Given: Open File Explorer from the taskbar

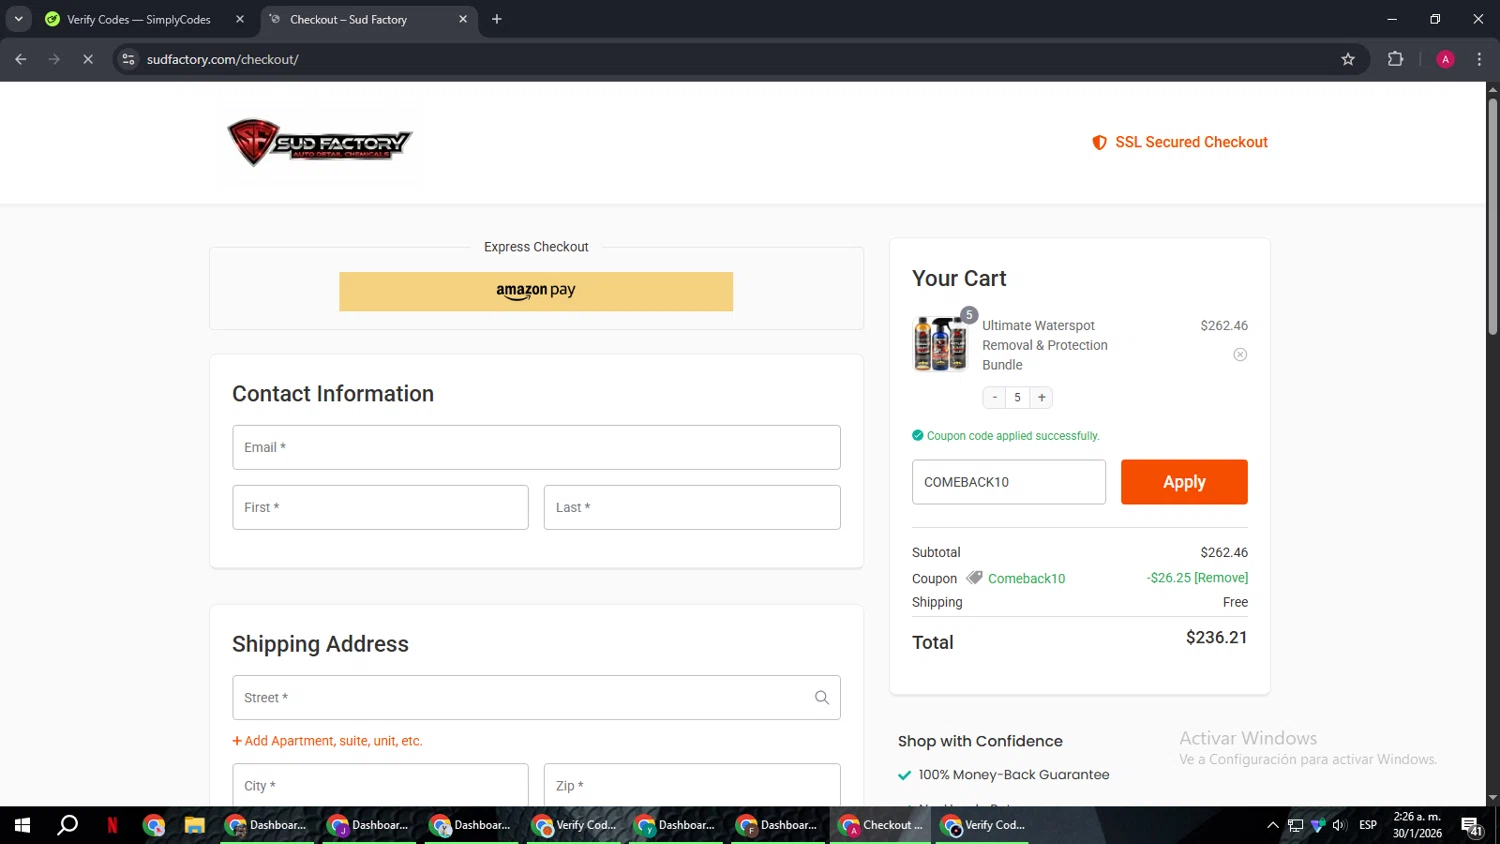Looking at the screenshot, I should pyautogui.click(x=194, y=825).
